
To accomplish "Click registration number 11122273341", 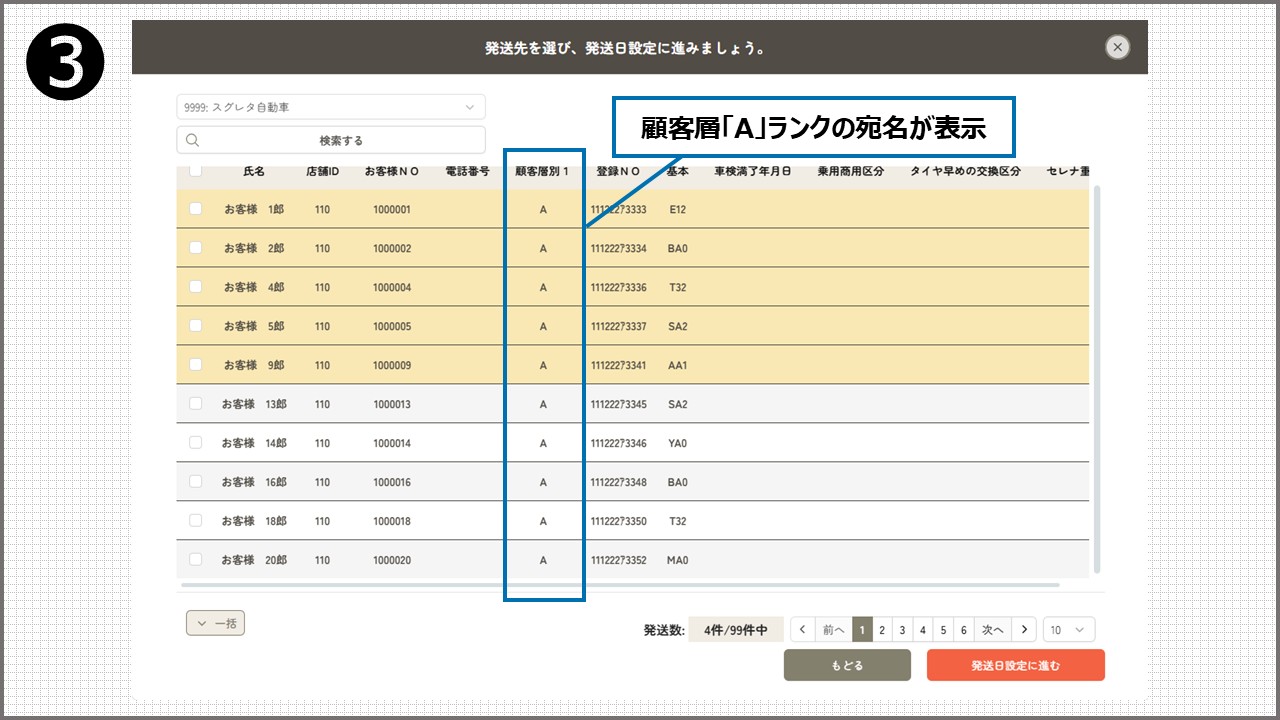I will 618,365.
